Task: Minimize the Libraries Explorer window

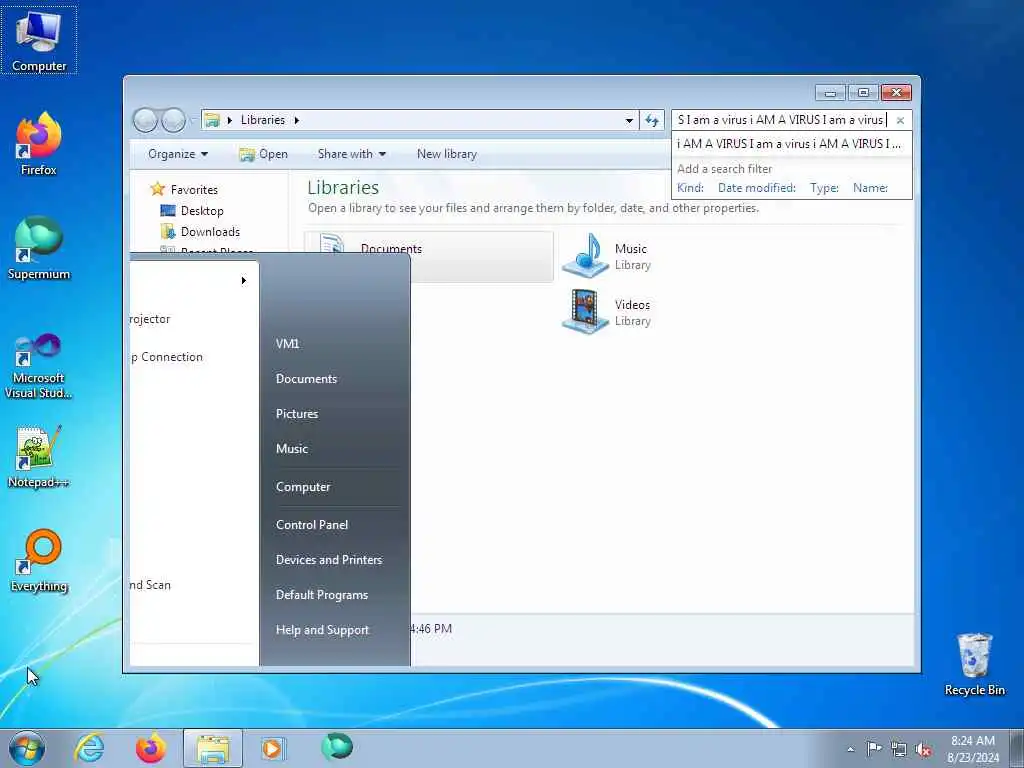Action: point(831,93)
